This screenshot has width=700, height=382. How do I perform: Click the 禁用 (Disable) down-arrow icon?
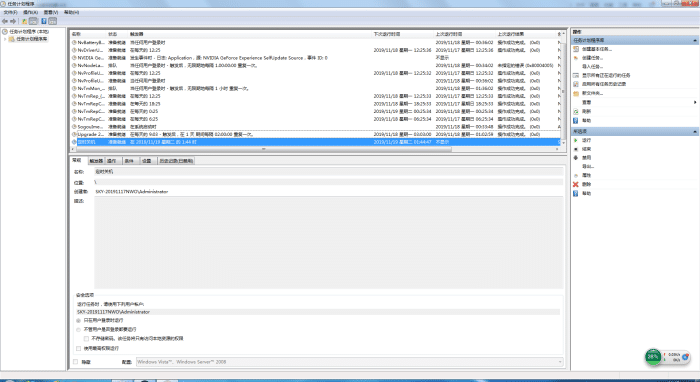576,158
